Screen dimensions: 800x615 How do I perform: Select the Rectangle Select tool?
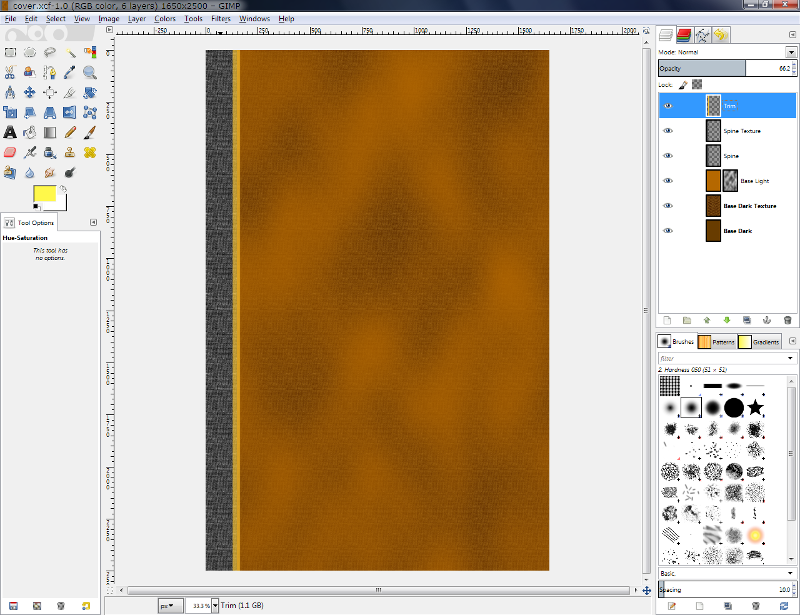[10, 53]
